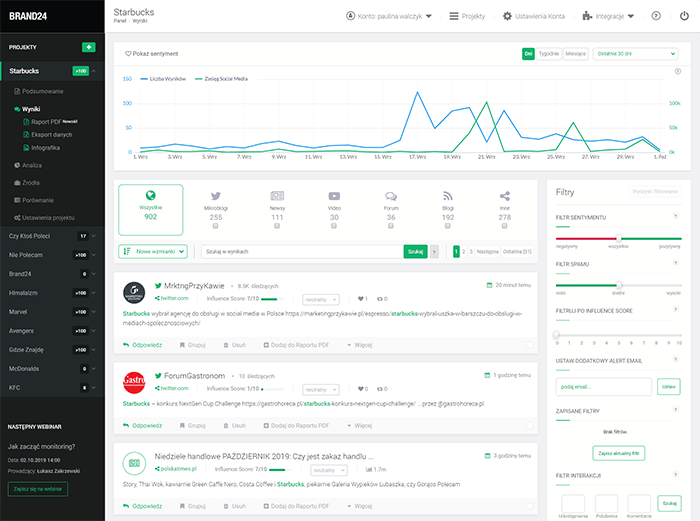
Task: Click Ustaw button for alert email
Action: [x=668, y=387]
